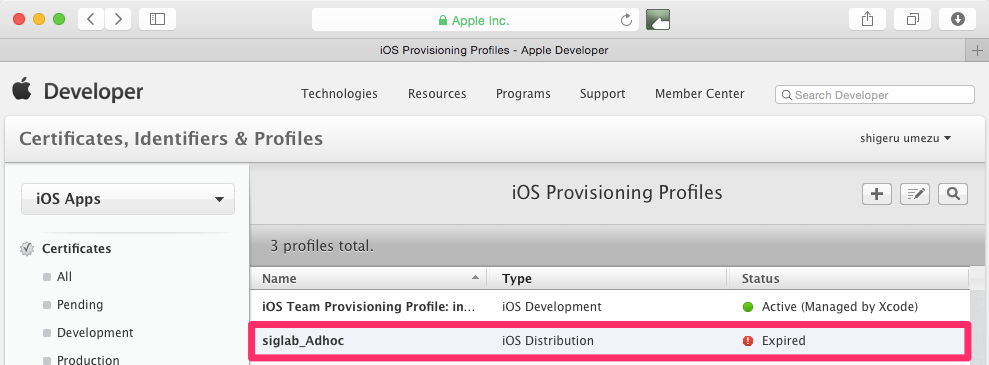Click the red Expired warning icon
Viewport: 989px width, 365px height.
pyautogui.click(x=748, y=341)
